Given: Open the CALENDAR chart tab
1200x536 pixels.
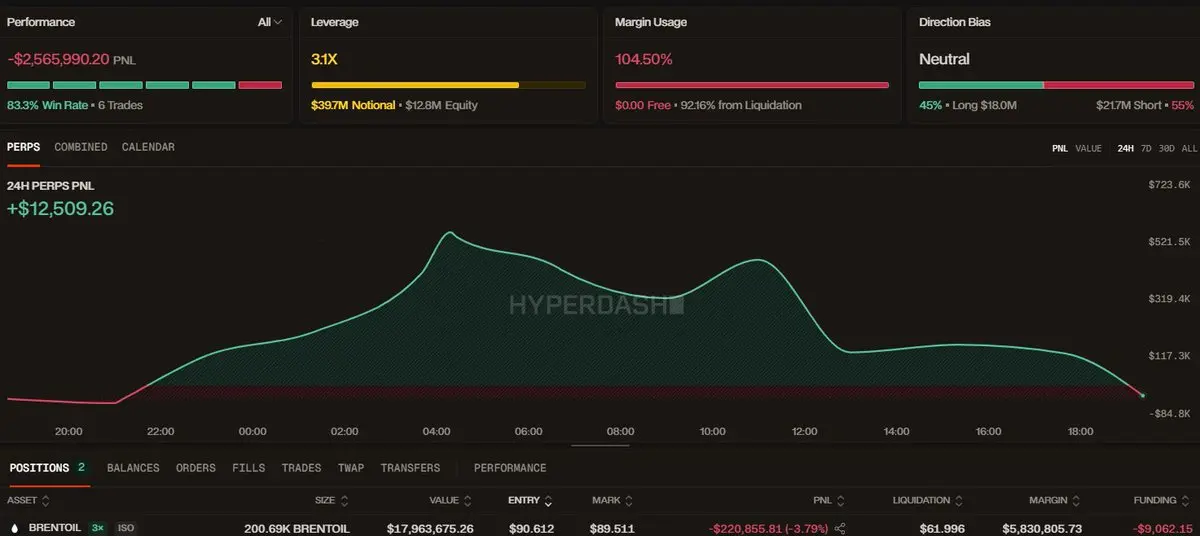Looking at the screenshot, I should pyautogui.click(x=148, y=147).
